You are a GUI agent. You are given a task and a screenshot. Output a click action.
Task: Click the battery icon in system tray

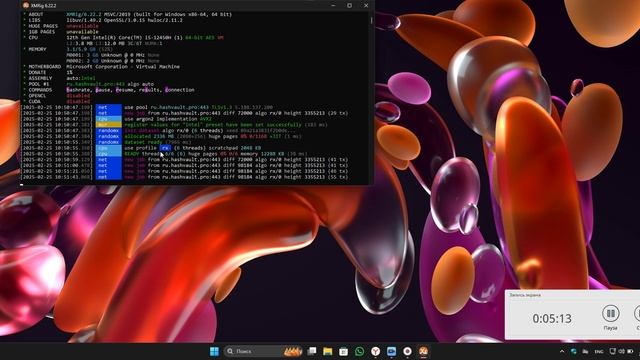pos(630,351)
